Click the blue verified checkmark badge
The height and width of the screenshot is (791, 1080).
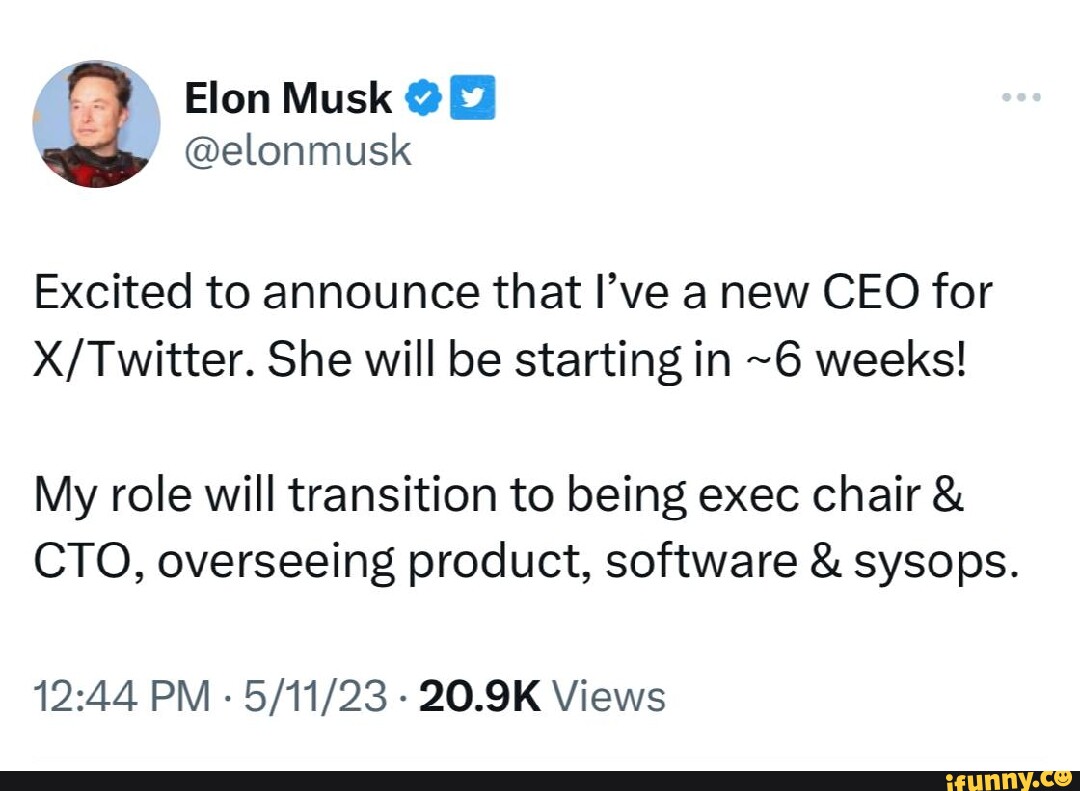coord(422,99)
